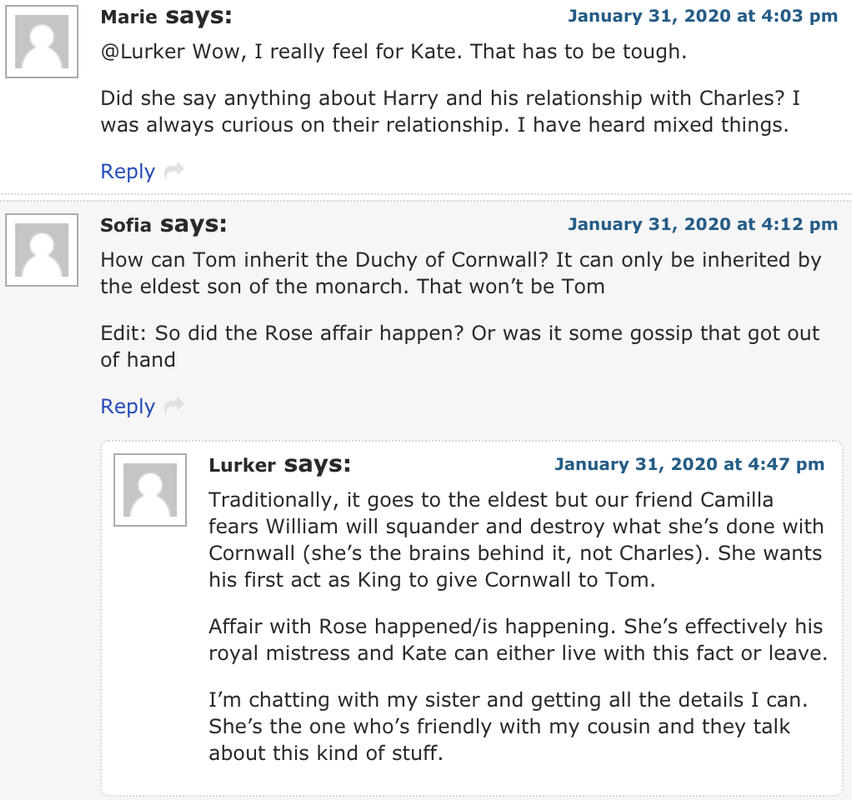Click the reply arrow icon under Sofia's comment
Image resolution: width=852 pixels, height=800 pixels.
coord(174,405)
